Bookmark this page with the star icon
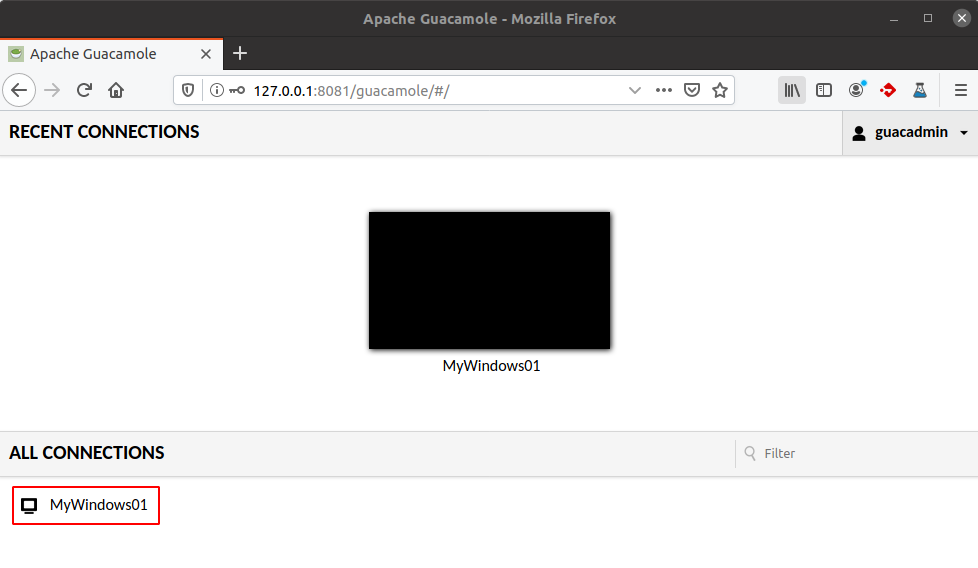Viewport: 978px width, 568px height. (x=720, y=90)
